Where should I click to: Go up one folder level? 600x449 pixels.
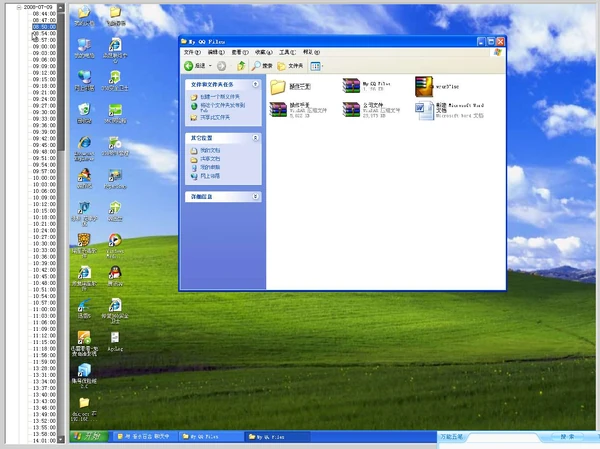tap(241, 66)
